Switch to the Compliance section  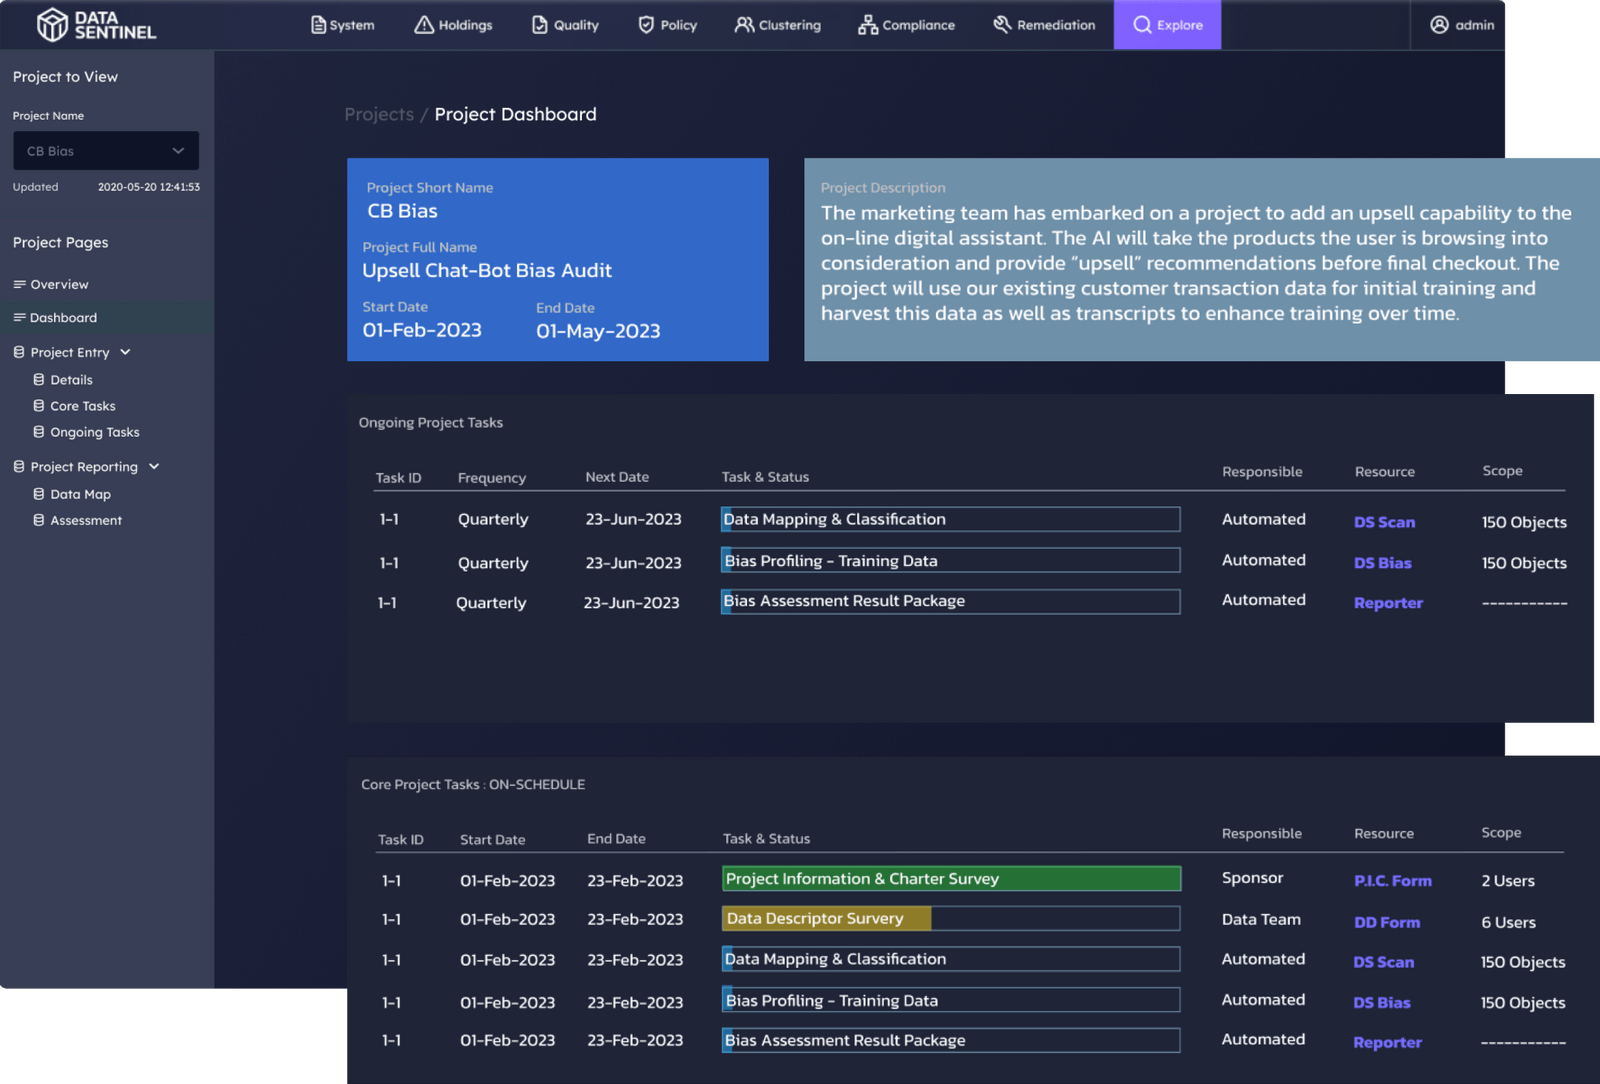pos(866,24)
